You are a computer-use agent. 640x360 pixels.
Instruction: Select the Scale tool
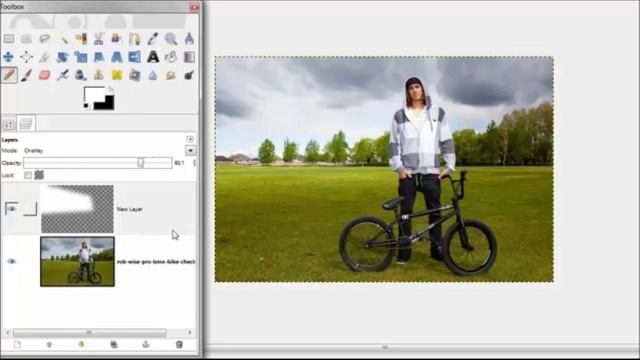point(81,57)
